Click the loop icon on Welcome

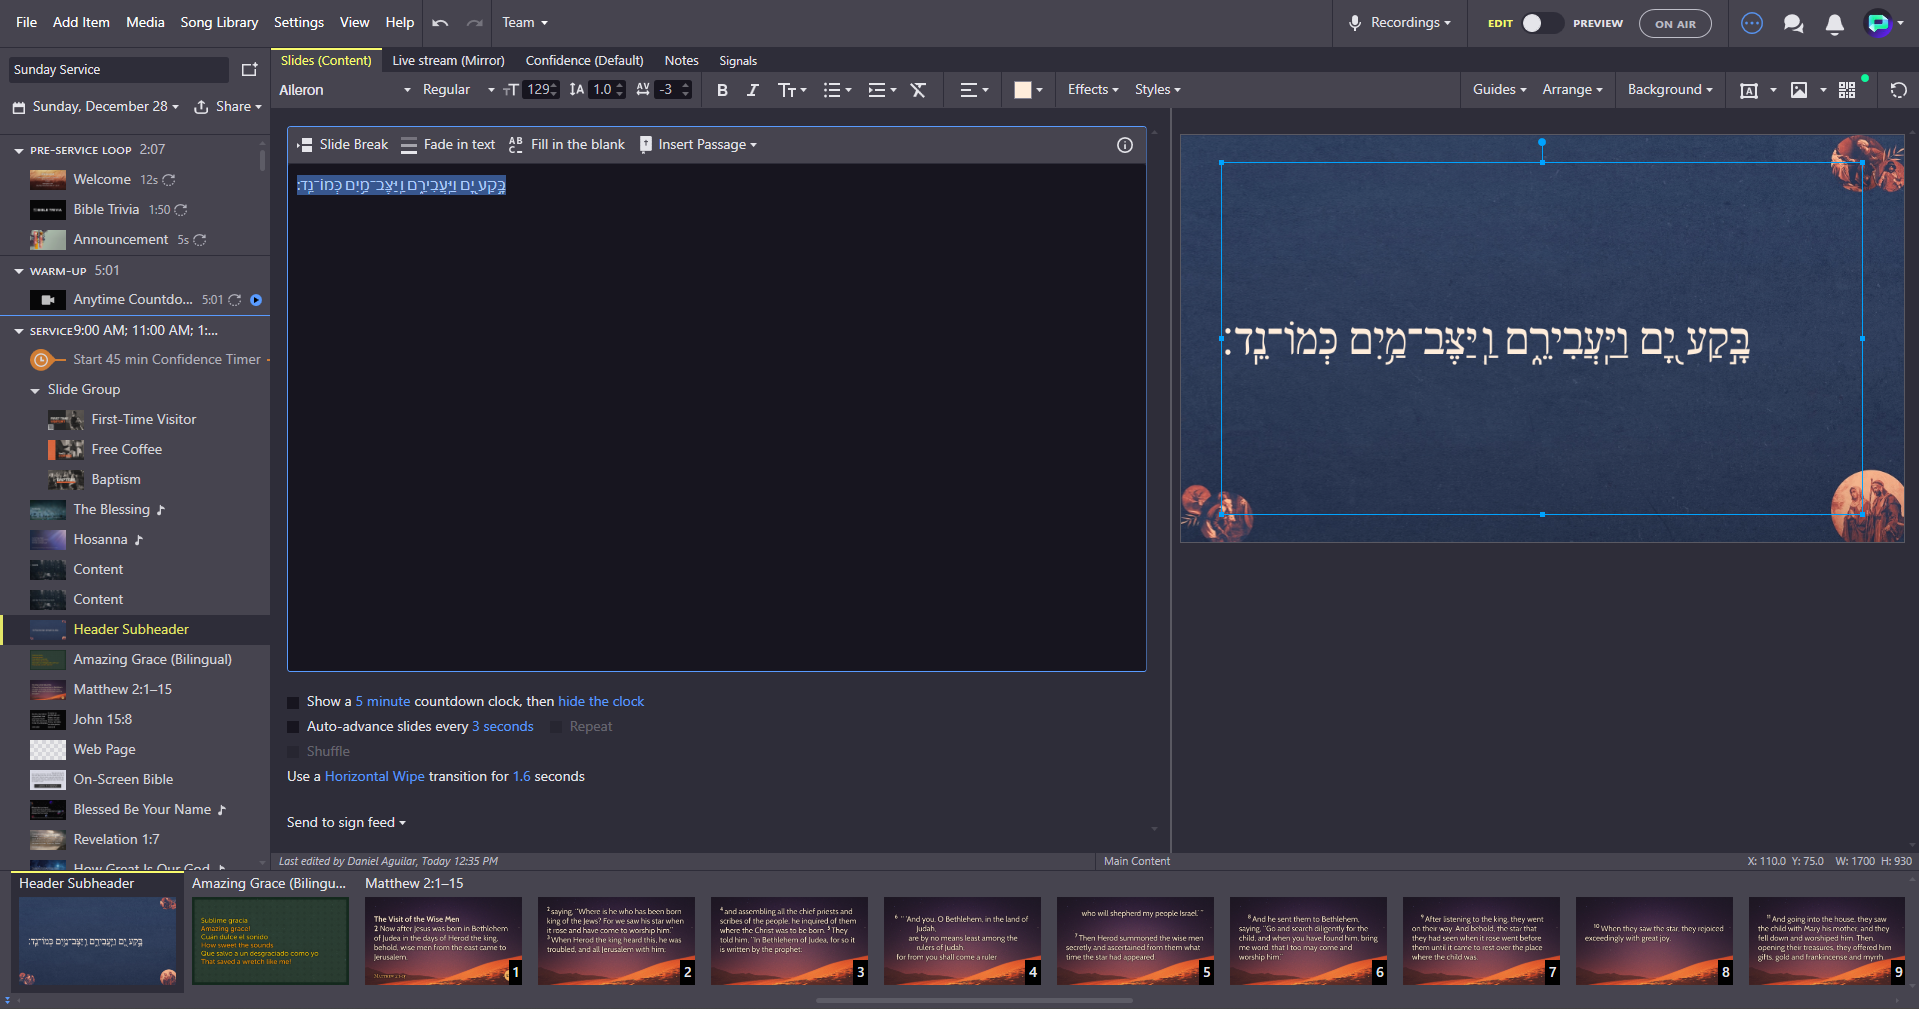tap(169, 180)
